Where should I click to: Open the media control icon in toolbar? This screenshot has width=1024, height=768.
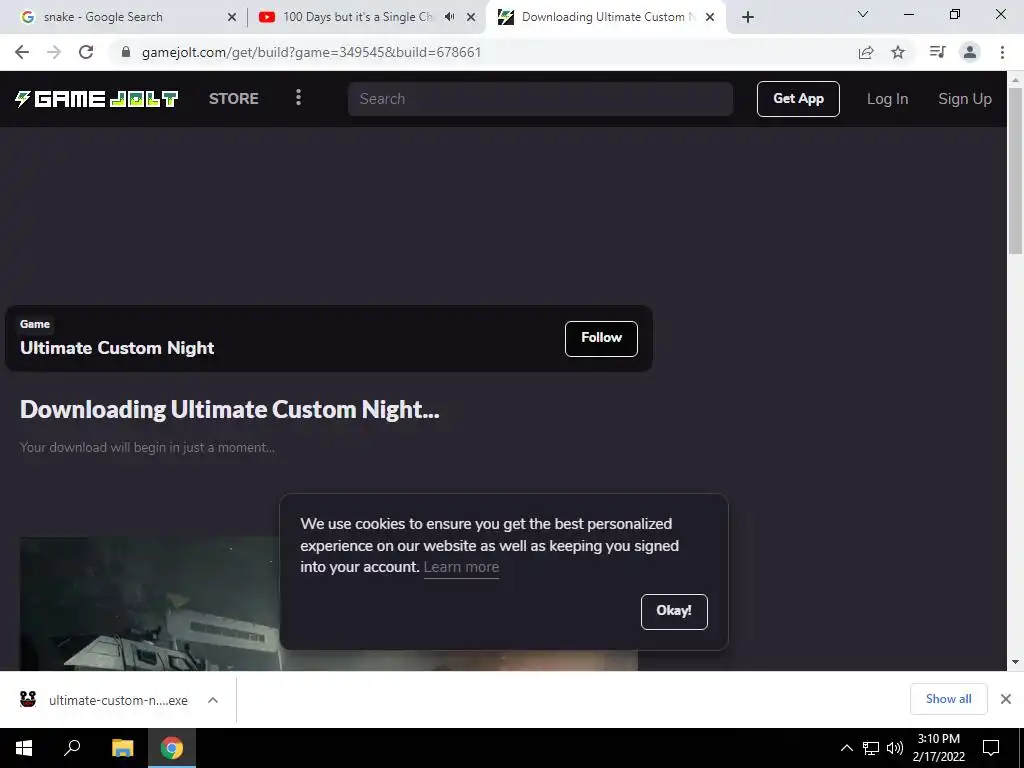click(x=937, y=52)
